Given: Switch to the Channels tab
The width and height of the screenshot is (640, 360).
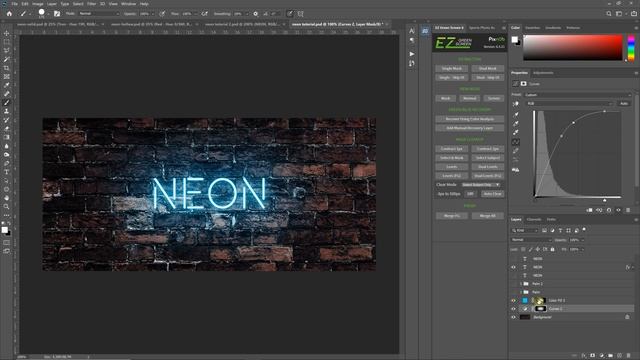Looking at the screenshot, I should click(533, 220).
